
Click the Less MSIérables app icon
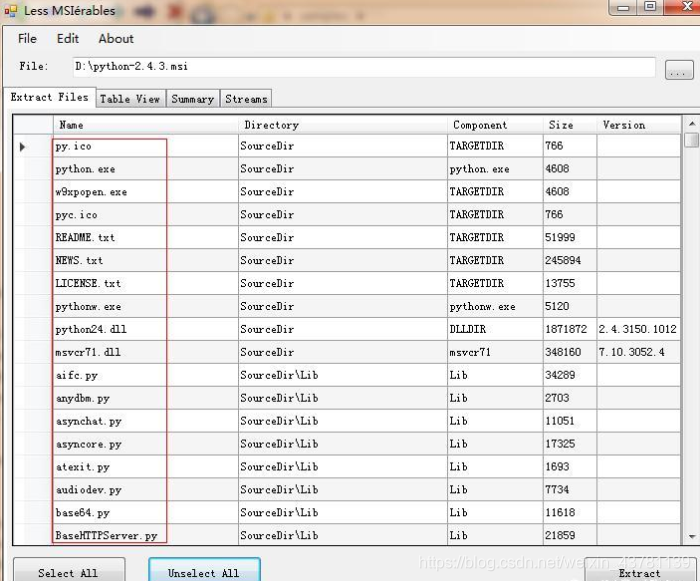[x=11, y=11]
